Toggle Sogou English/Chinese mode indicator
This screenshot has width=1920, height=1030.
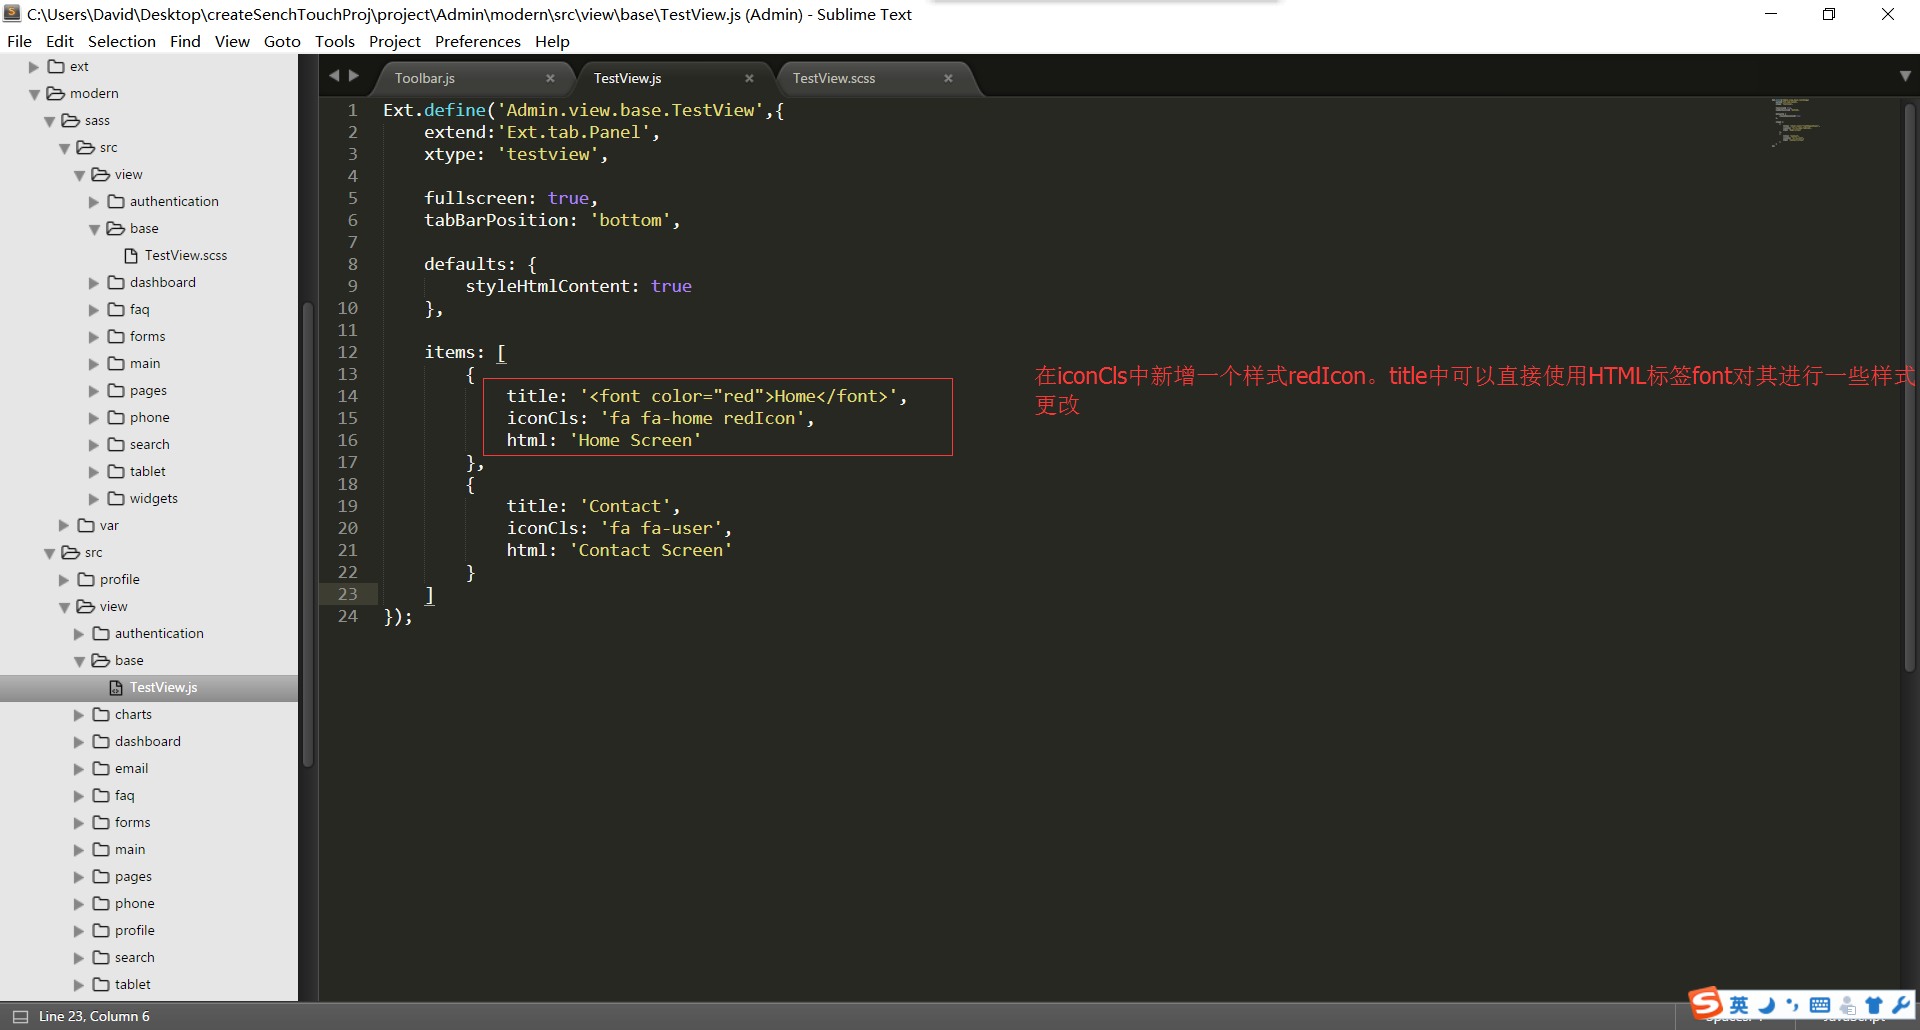(1740, 1005)
